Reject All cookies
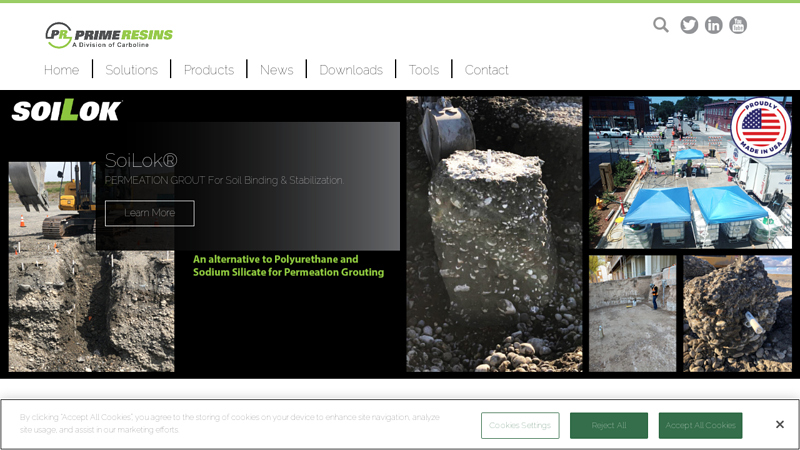800x450 pixels. point(609,426)
